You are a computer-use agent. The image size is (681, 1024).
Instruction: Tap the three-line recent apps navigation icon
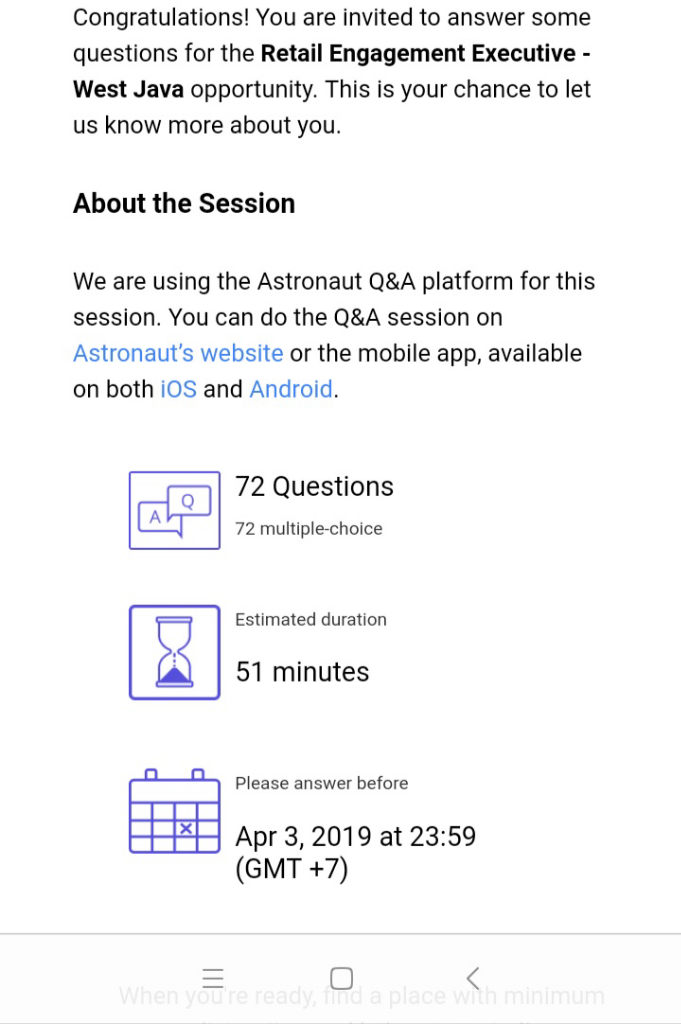(213, 978)
